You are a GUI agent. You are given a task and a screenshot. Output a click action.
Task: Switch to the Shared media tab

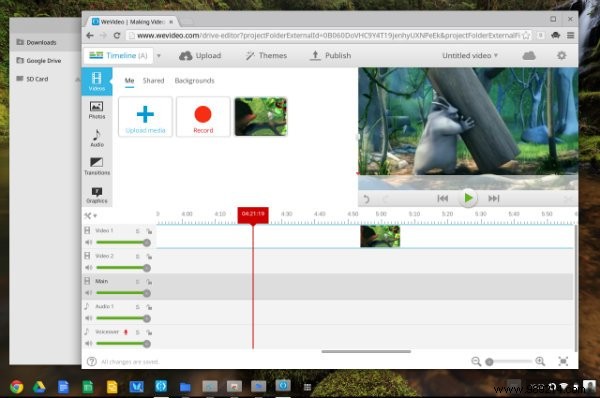[x=153, y=80]
